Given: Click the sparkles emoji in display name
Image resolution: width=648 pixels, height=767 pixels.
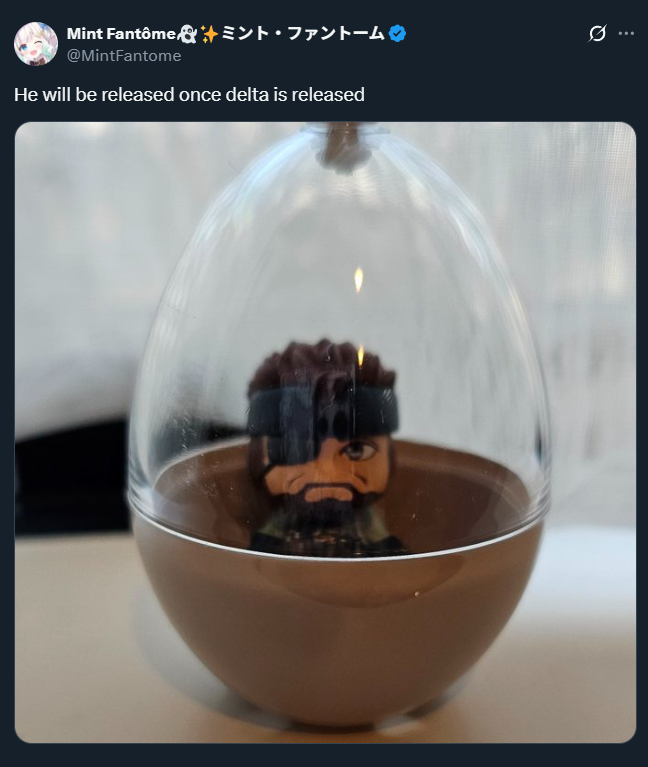Looking at the screenshot, I should click(x=209, y=33).
